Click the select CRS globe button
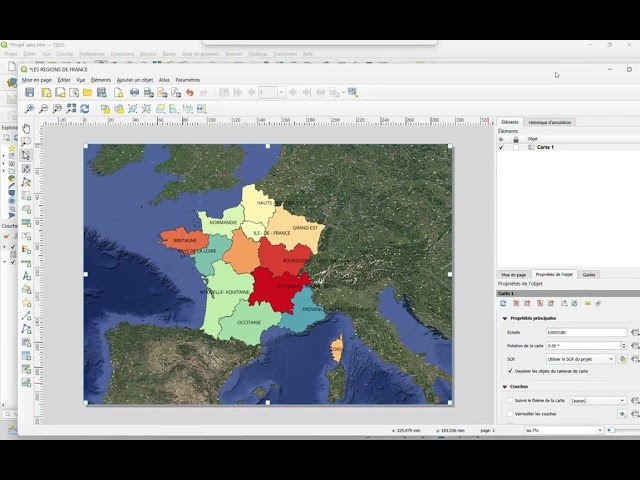The width and height of the screenshot is (640, 480). 622,359
